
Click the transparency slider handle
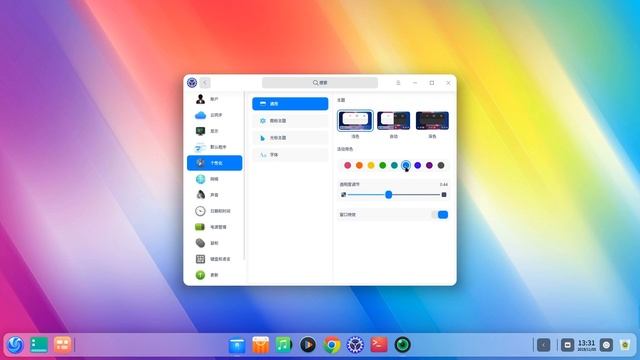[389, 195]
